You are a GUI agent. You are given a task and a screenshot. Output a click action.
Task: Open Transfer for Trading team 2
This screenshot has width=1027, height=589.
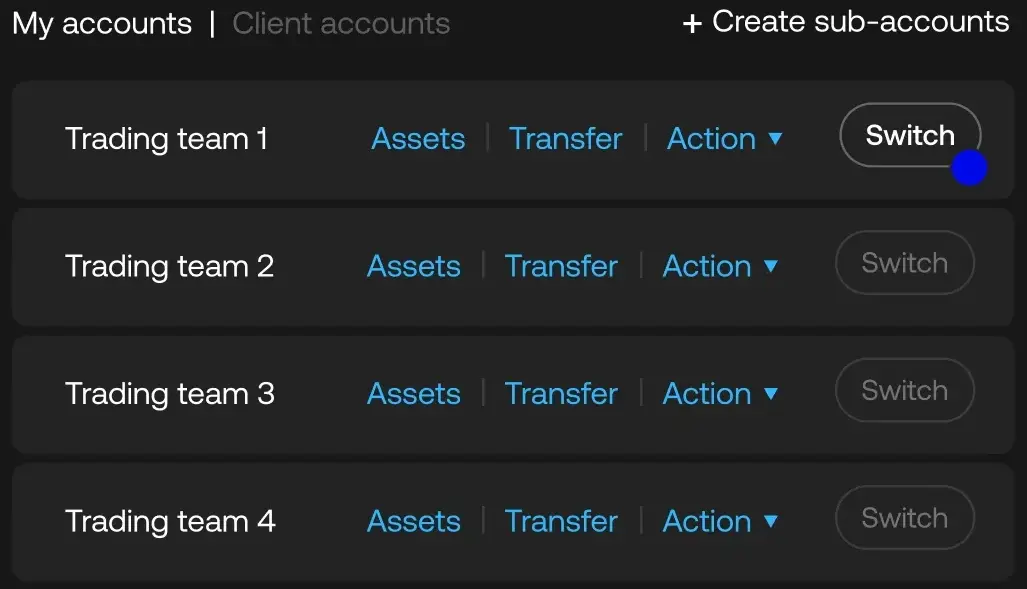point(561,266)
